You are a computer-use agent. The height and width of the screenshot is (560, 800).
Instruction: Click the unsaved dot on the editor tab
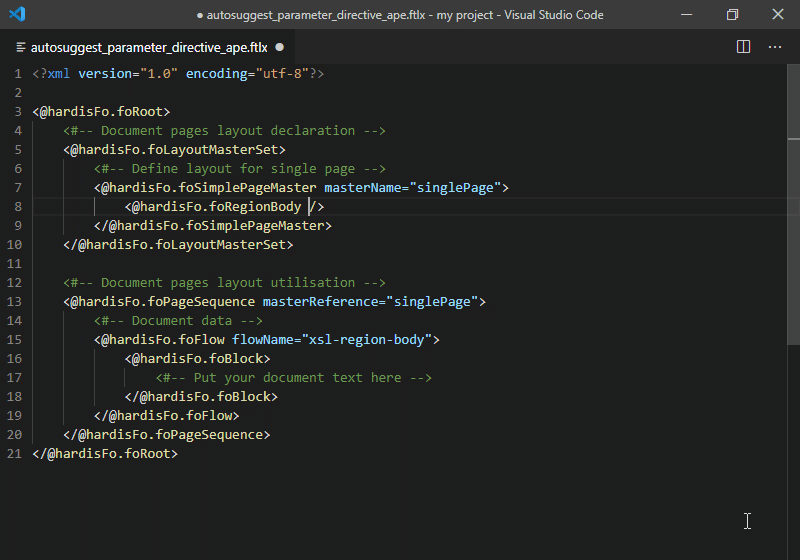(280, 47)
